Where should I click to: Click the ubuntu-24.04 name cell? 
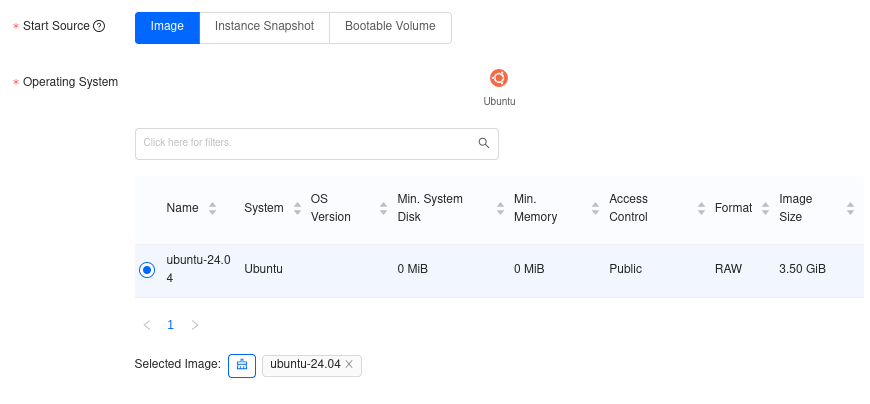(x=198, y=269)
